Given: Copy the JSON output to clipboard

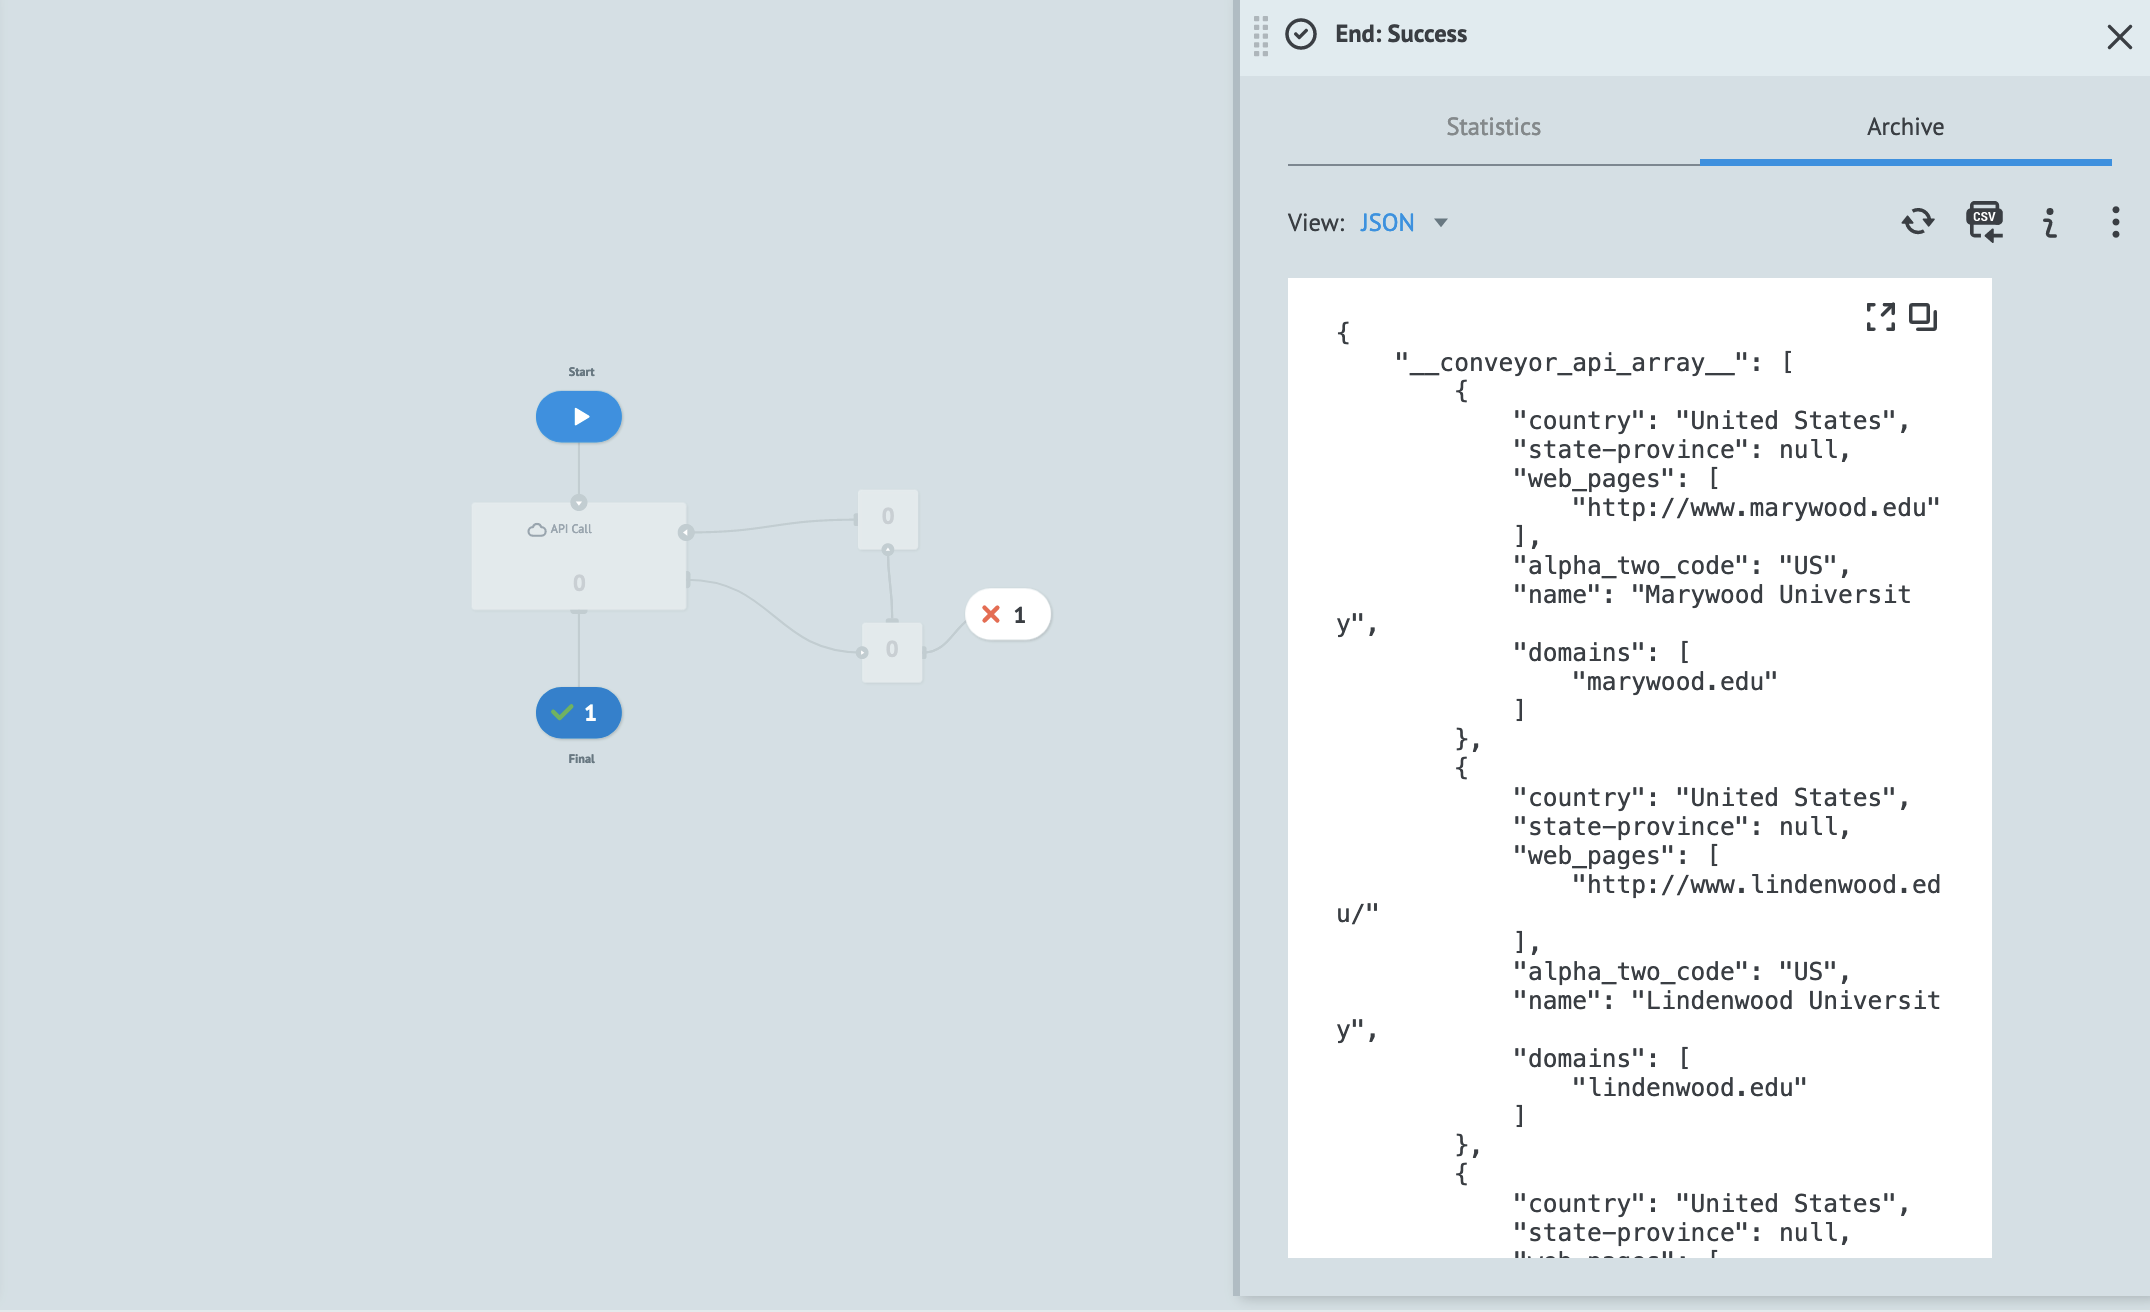Looking at the screenshot, I should click(1924, 317).
